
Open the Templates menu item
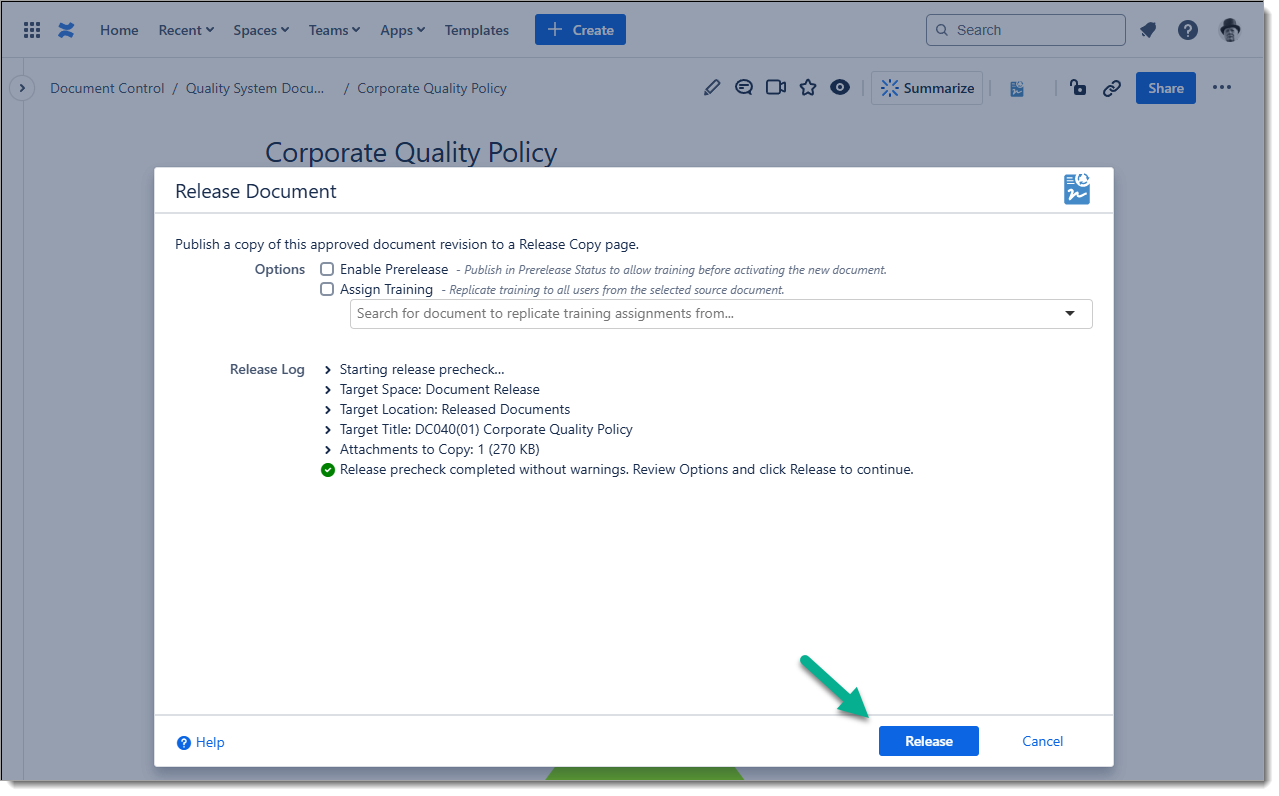click(x=476, y=30)
